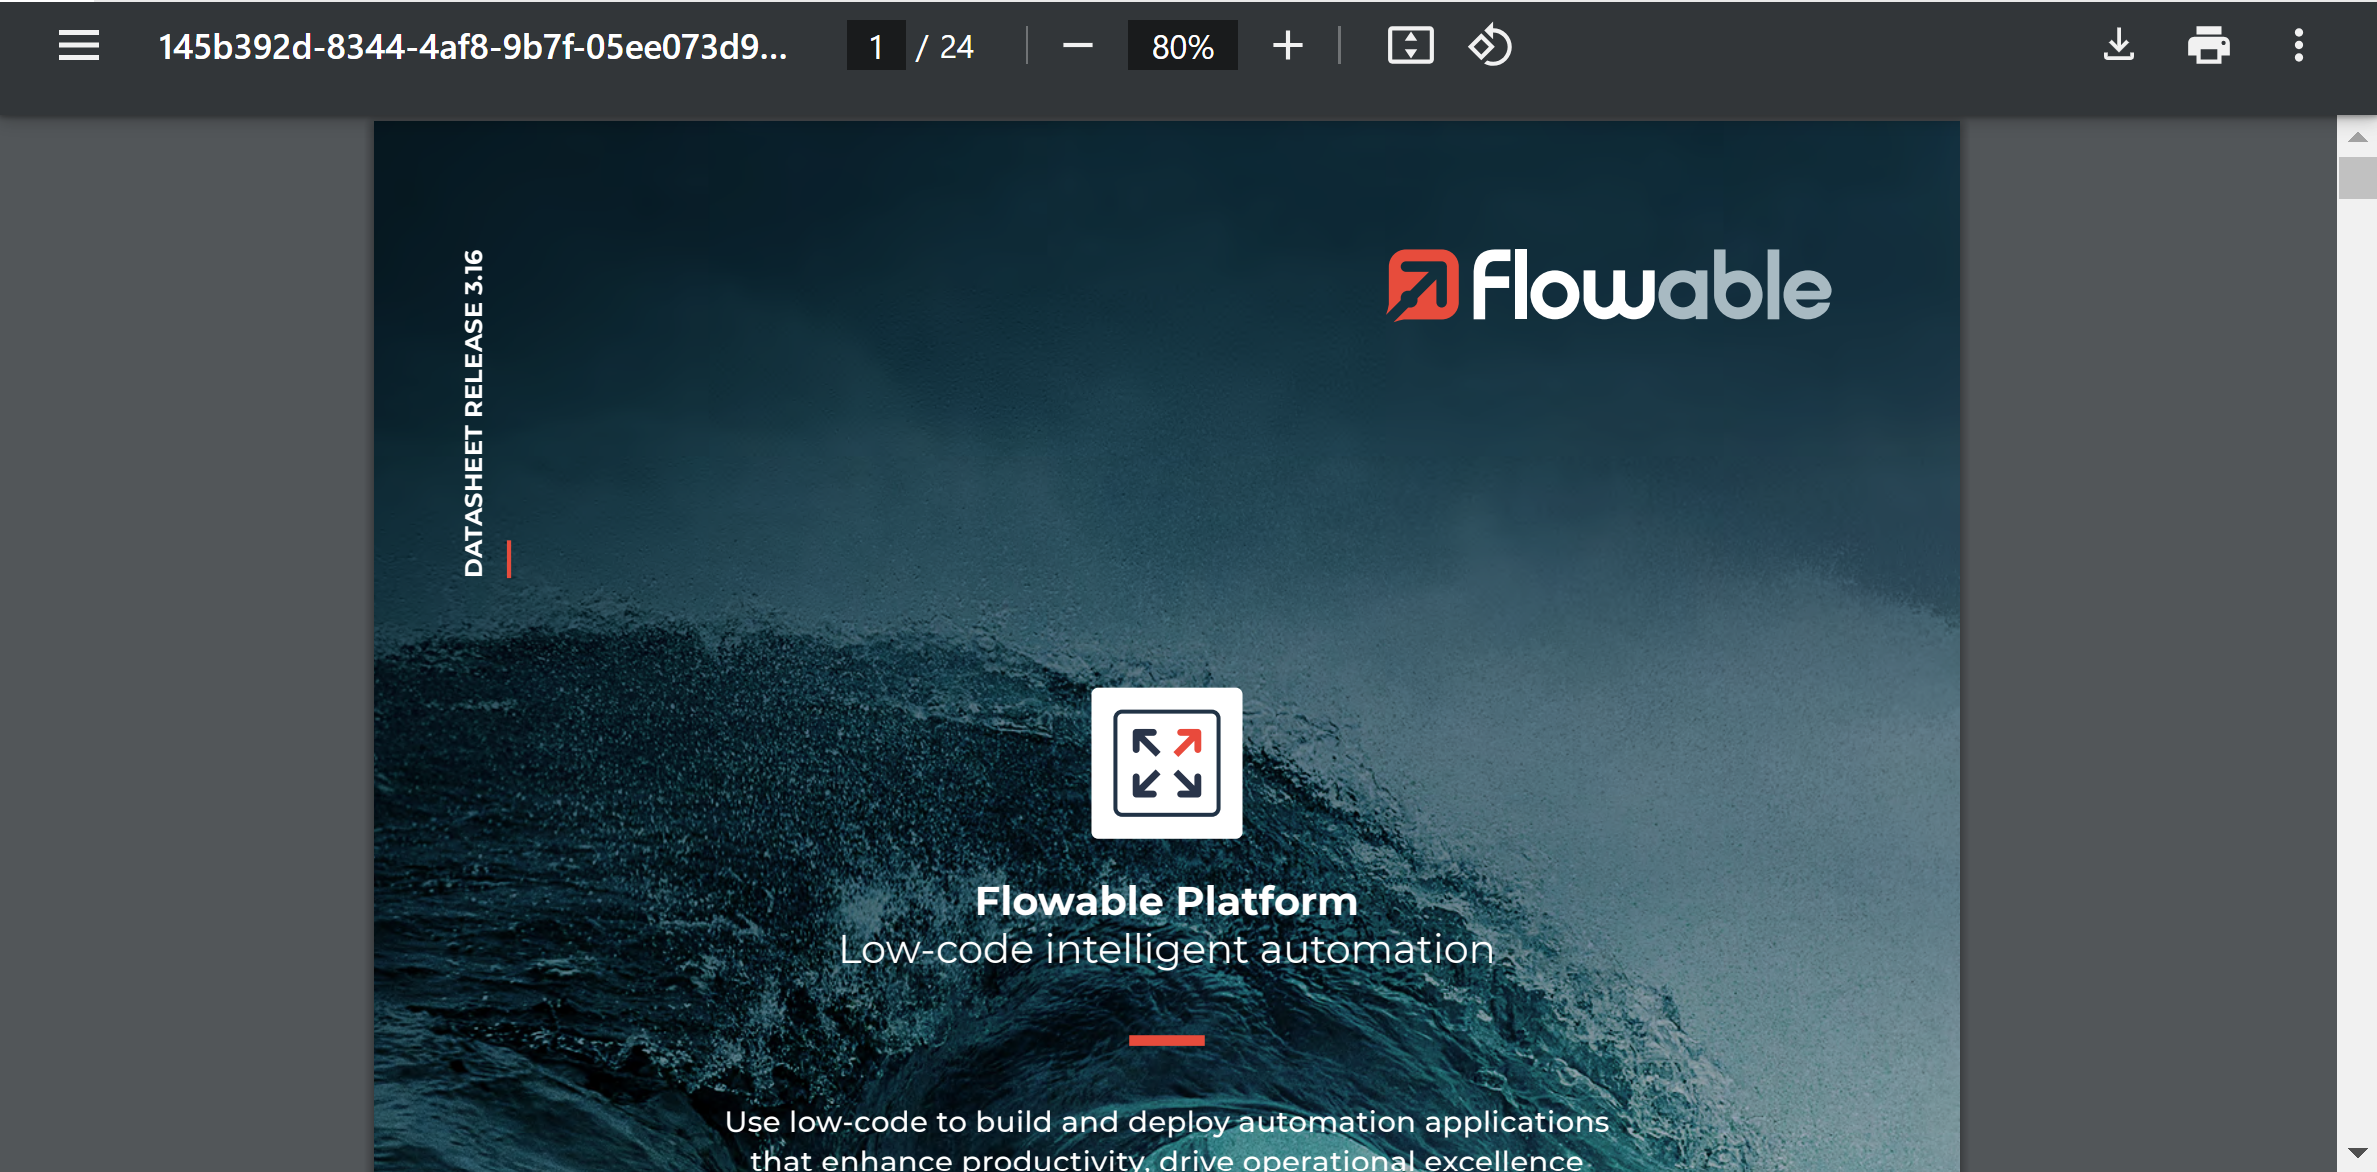Open the sidebar hamburger menu
2377x1172 pixels.
click(x=78, y=46)
